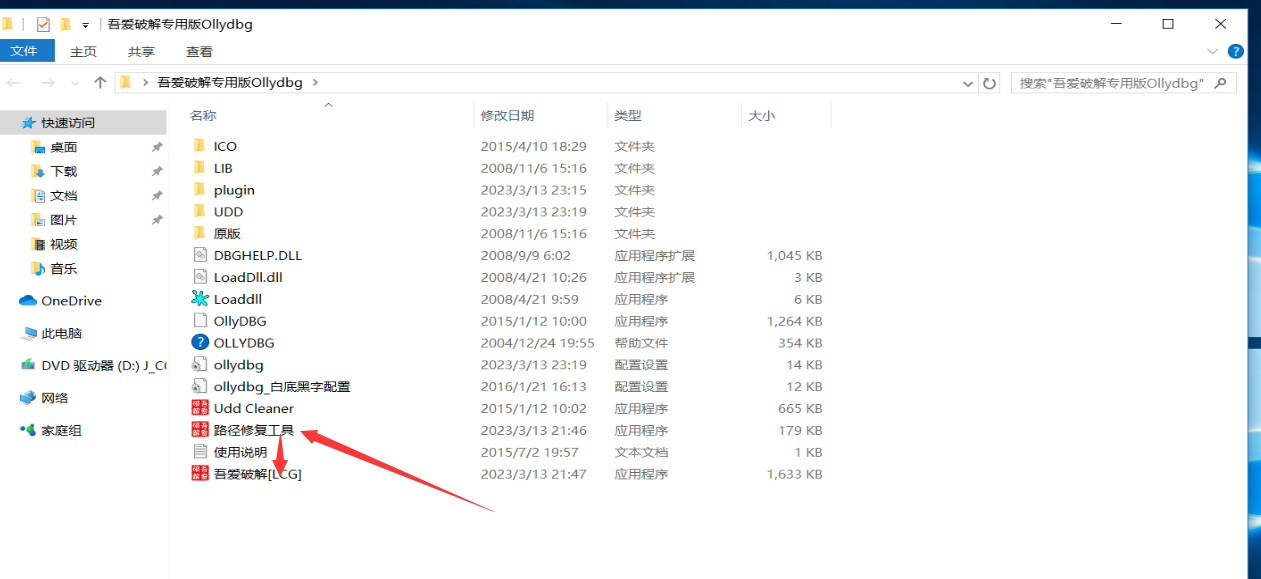Click the OllyDBG application icon
This screenshot has height=579, width=1261.
click(x=199, y=321)
